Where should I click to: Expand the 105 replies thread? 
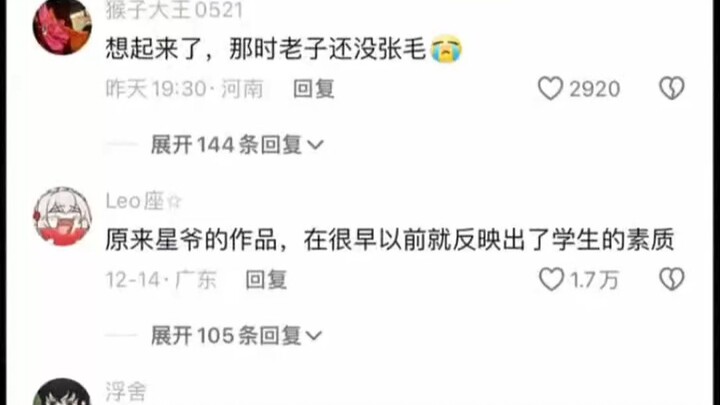[236, 336]
